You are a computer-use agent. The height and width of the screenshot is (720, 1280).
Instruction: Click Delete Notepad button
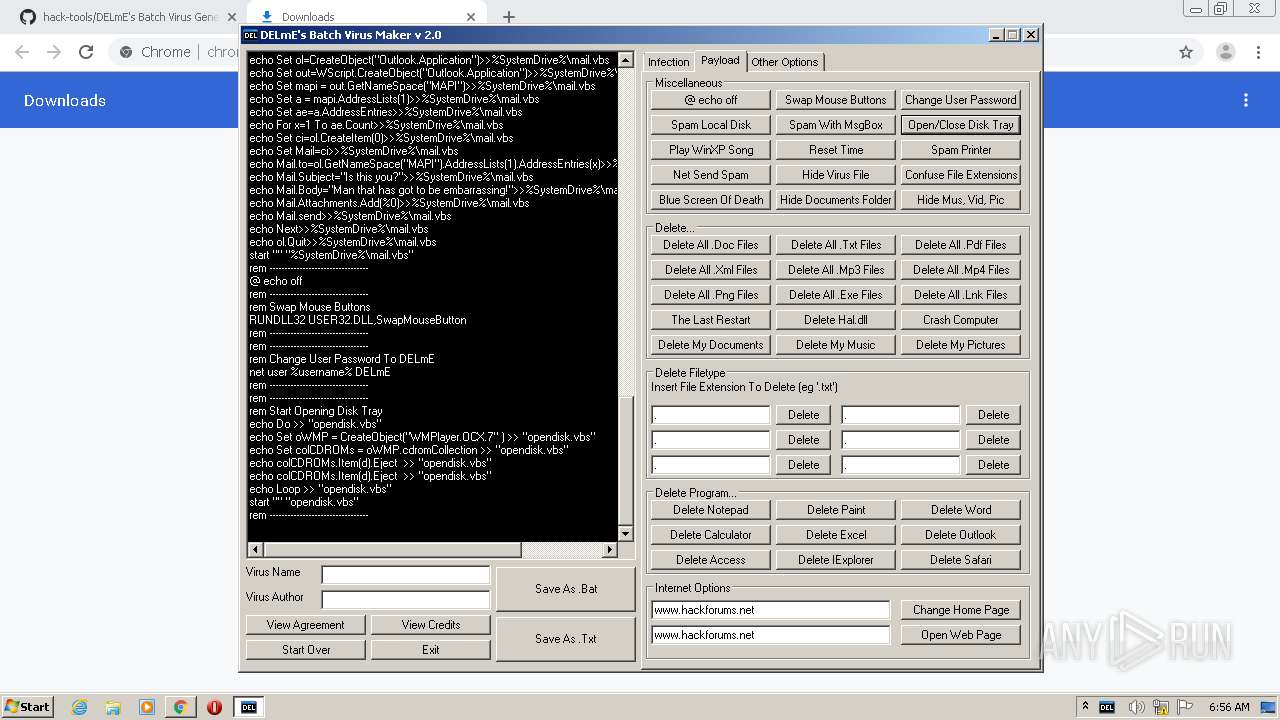point(711,510)
